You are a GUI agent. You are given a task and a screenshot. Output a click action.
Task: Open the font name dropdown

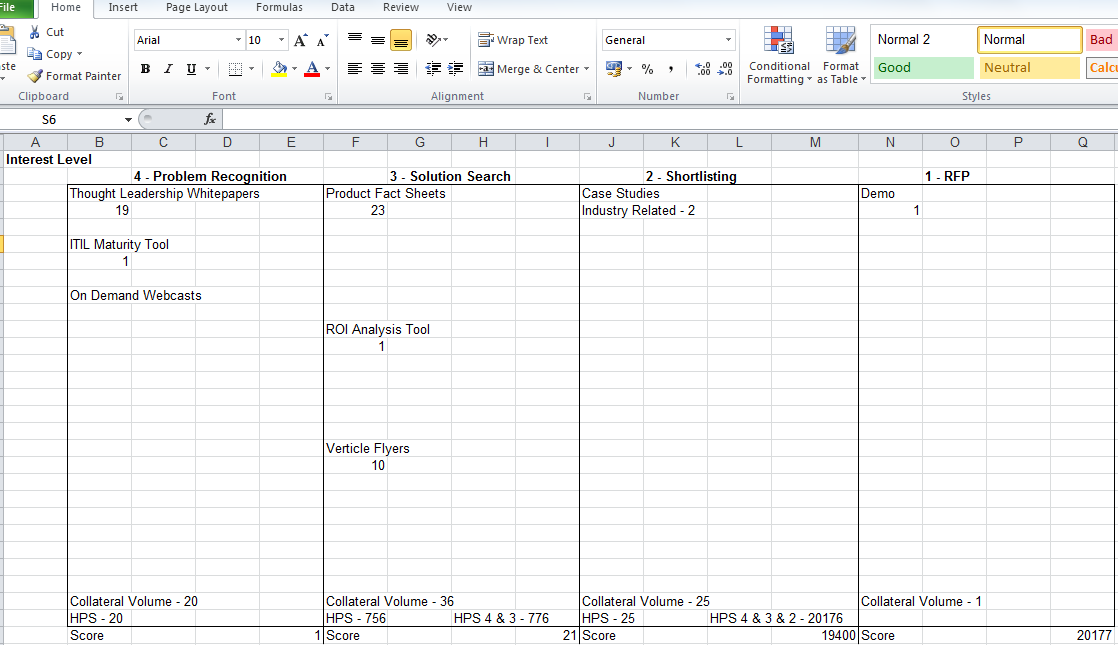point(238,40)
